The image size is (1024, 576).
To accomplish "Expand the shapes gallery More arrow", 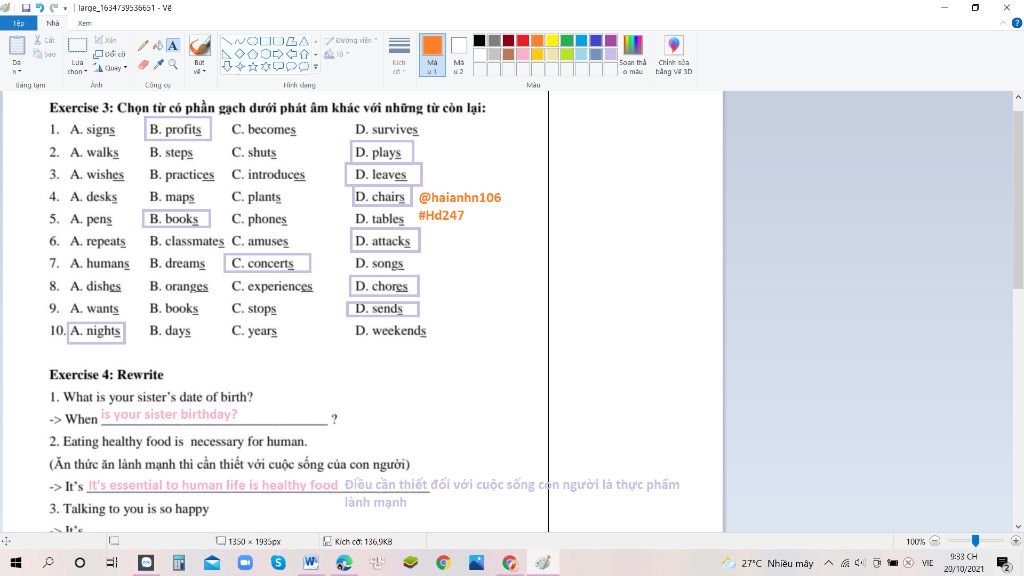I will coord(316,66).
